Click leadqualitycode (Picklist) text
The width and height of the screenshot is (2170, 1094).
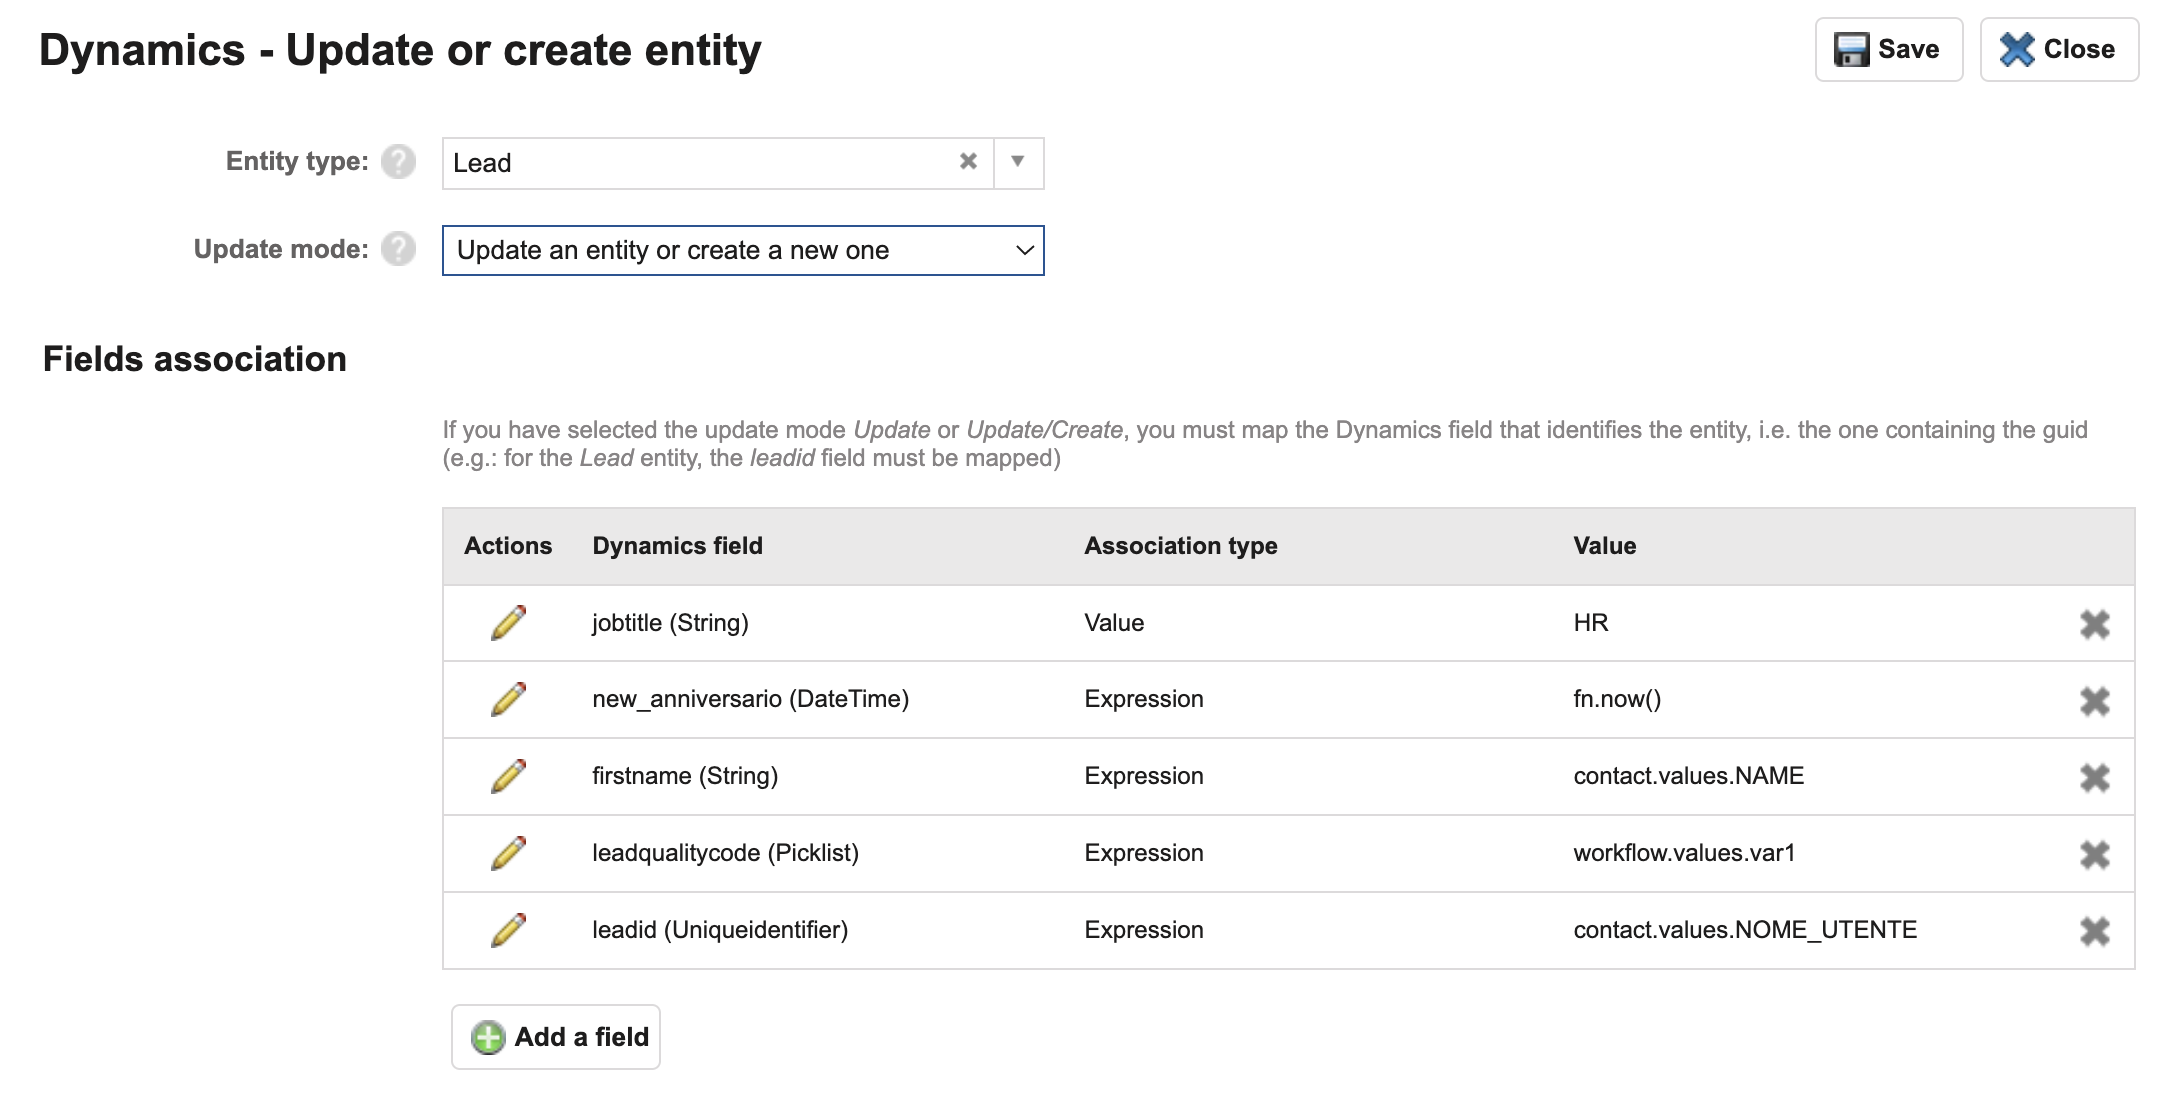(725, 853)
